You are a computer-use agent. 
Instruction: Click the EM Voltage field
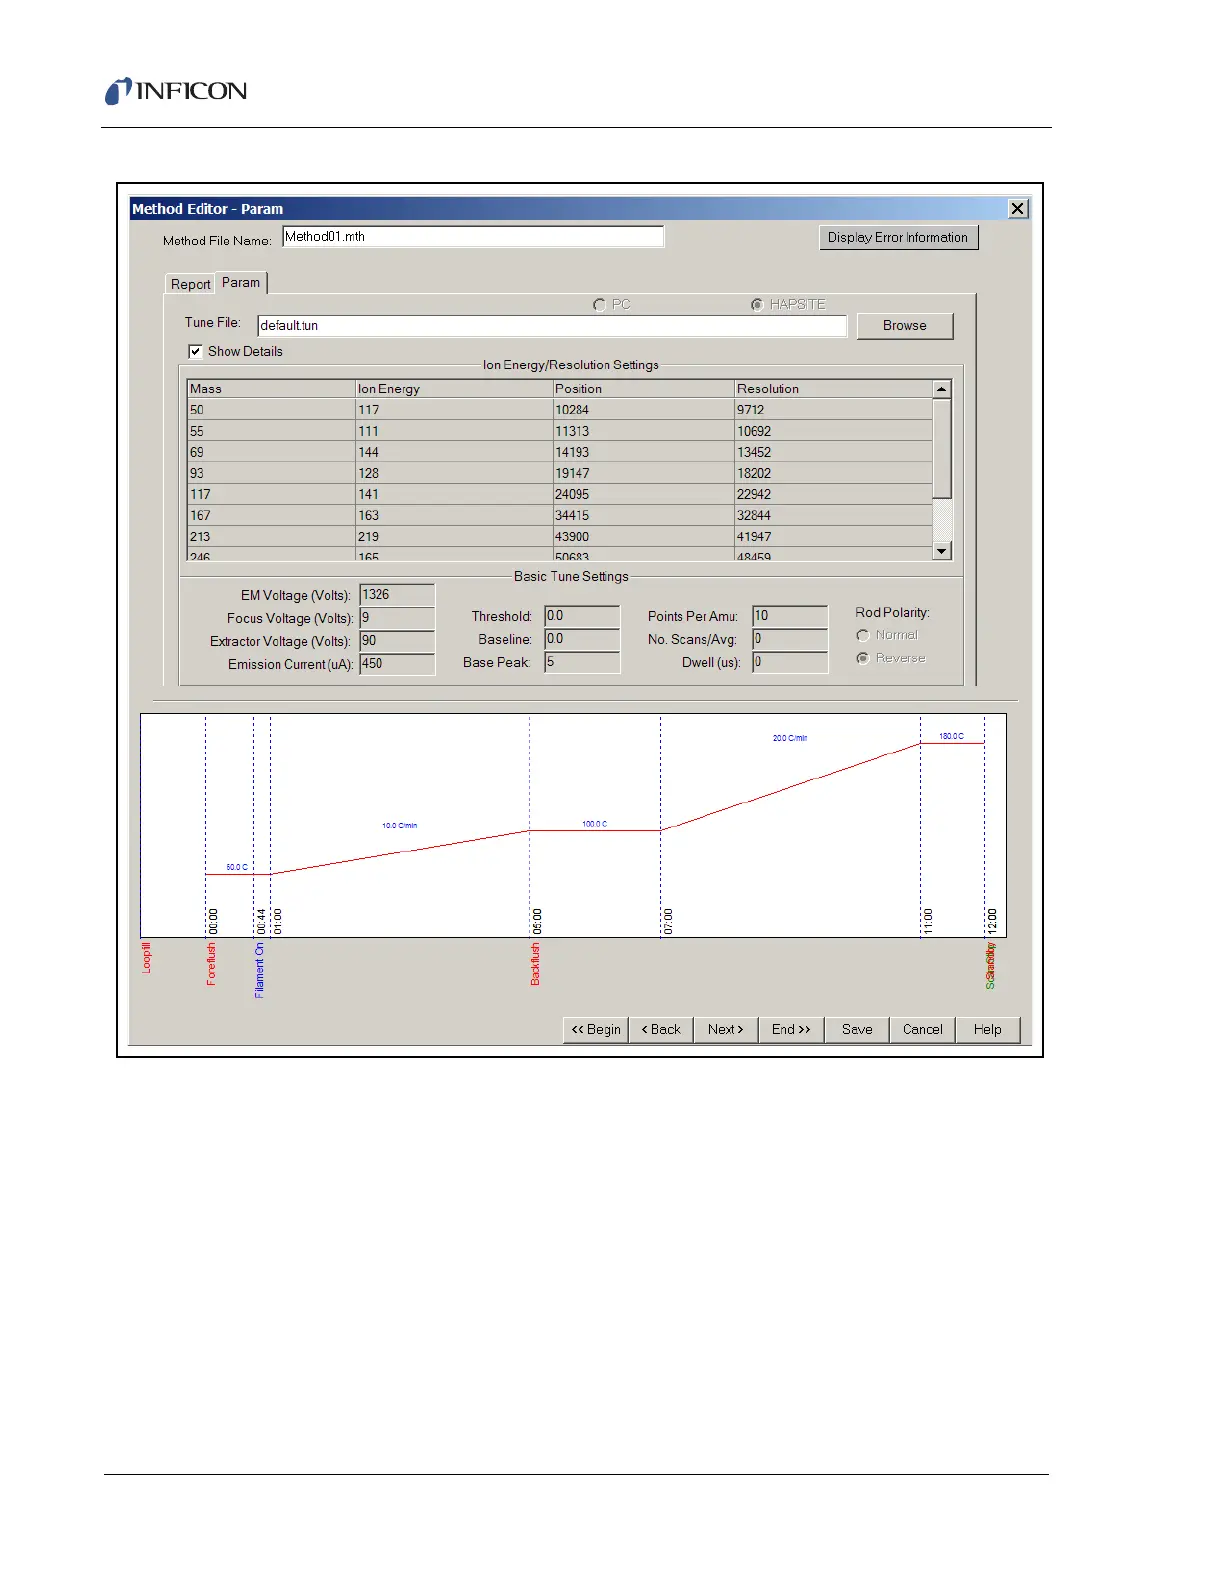click(397, 595)
